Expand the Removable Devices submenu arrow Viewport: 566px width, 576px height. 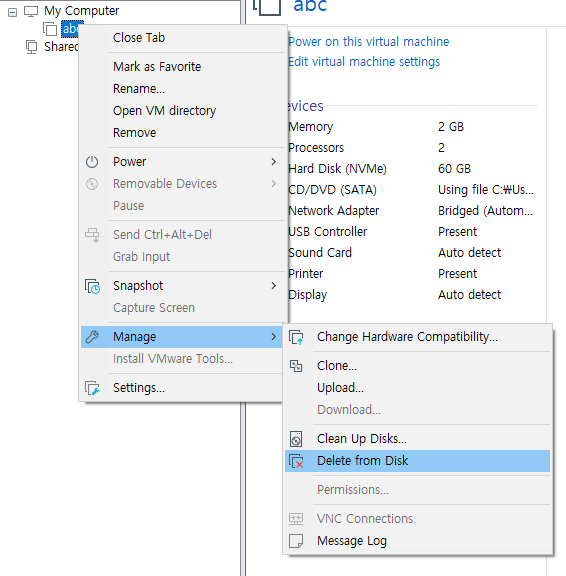click(x=274, y=184)
